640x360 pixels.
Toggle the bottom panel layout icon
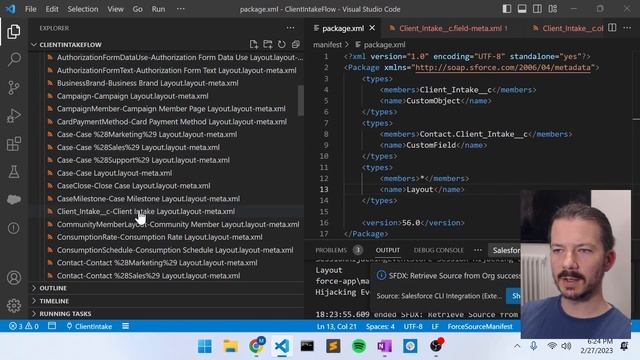522,9
